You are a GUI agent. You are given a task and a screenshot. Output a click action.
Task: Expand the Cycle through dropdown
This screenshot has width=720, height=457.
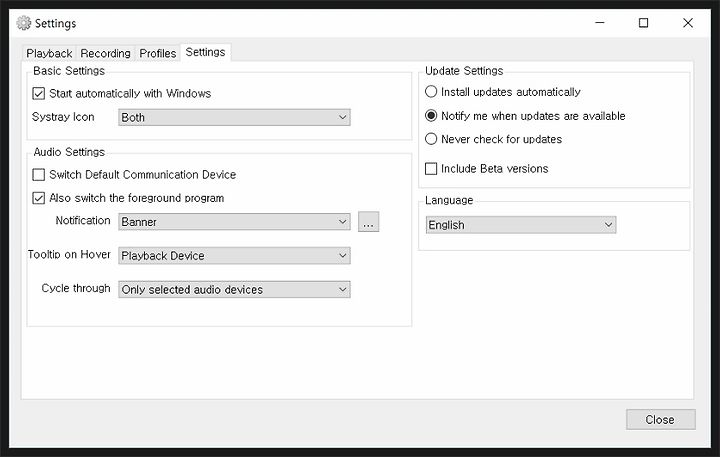point(234,289)
